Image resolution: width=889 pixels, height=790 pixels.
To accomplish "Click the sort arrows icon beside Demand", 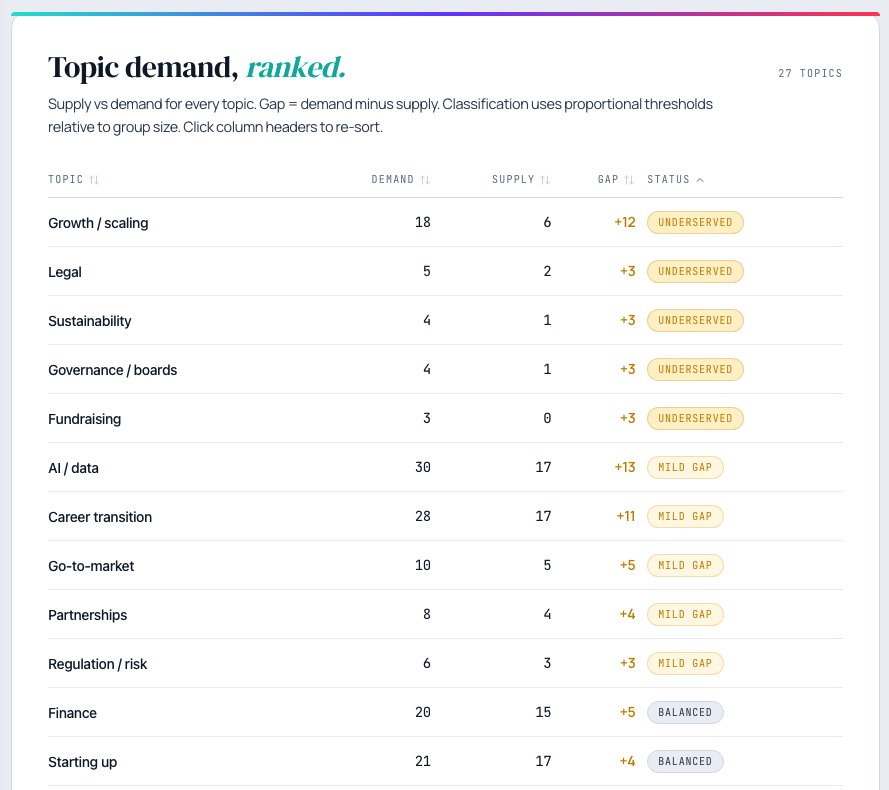I will click(425, 180).
